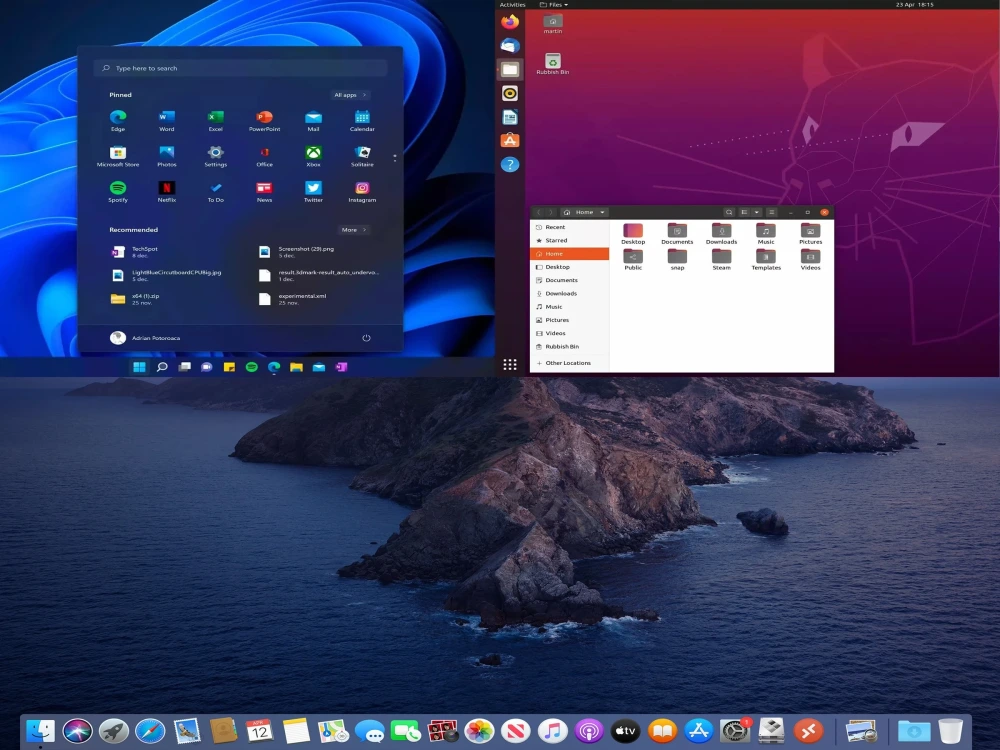
Task: Open the pinned Twitter app
Action: [x=313, y=191]
